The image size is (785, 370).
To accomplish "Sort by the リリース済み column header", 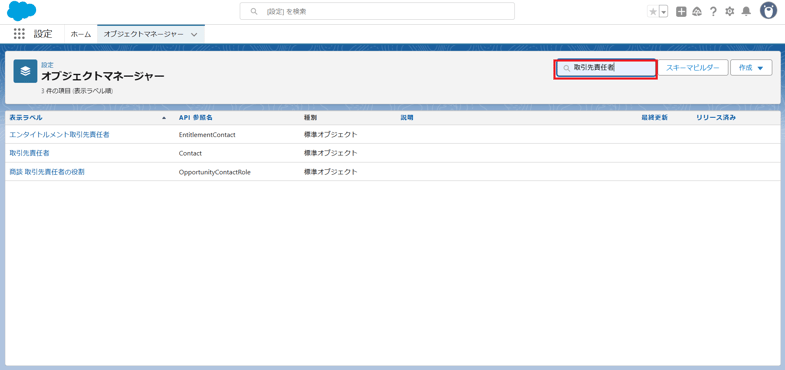I will tap(716, 118).
